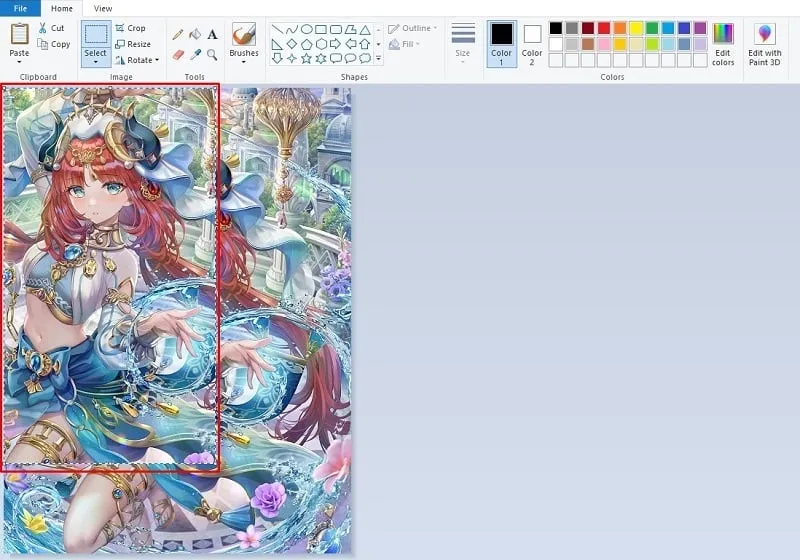The width and height of the screenshot is (800, 560).
Task: Open the Rotate dropdown menu
Action: pos(138,60)
